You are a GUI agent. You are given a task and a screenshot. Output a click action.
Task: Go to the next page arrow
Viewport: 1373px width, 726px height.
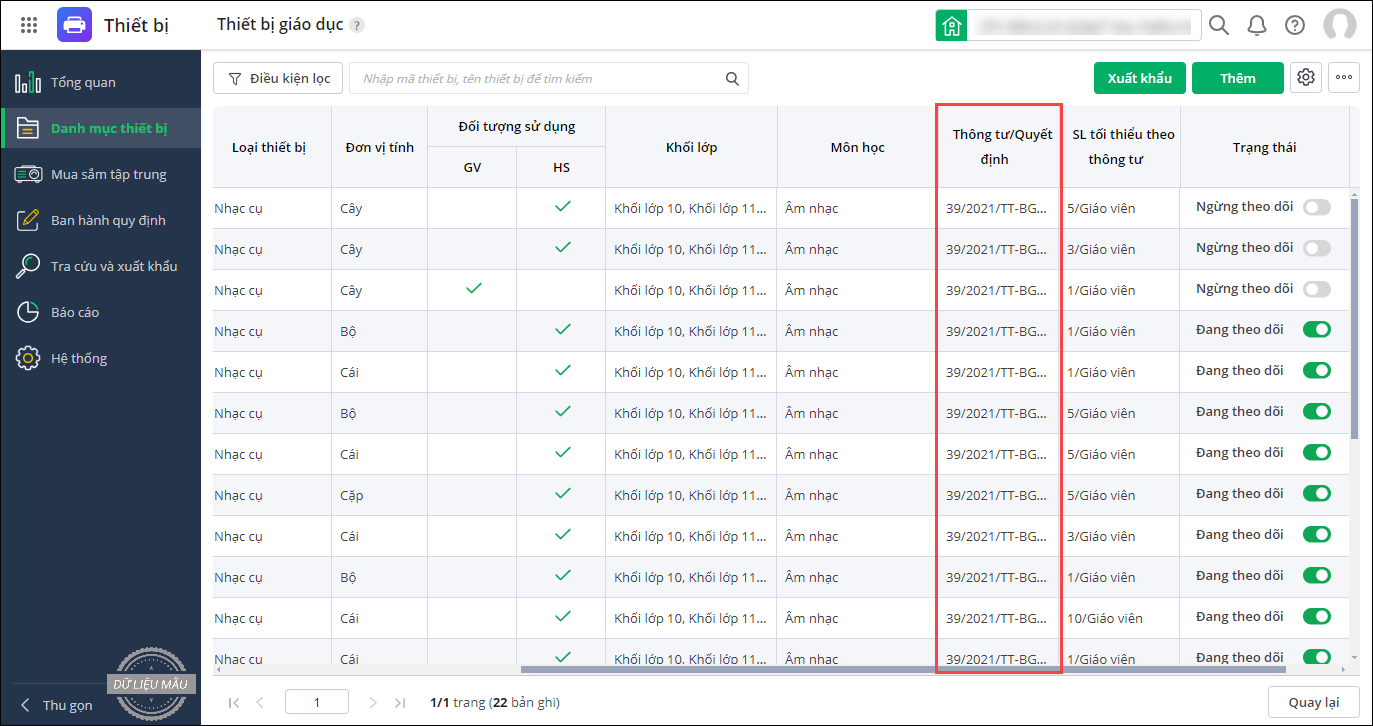pos(373,703)
